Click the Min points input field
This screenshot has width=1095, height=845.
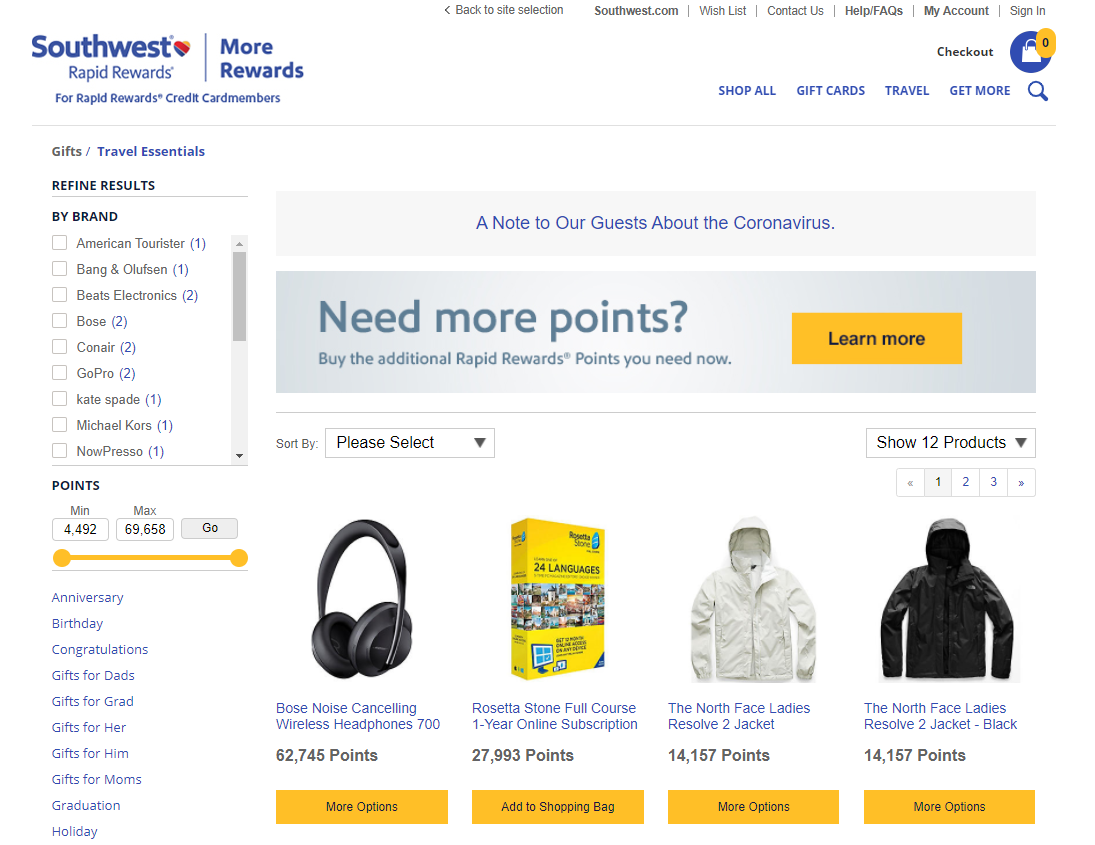point(80,529)
